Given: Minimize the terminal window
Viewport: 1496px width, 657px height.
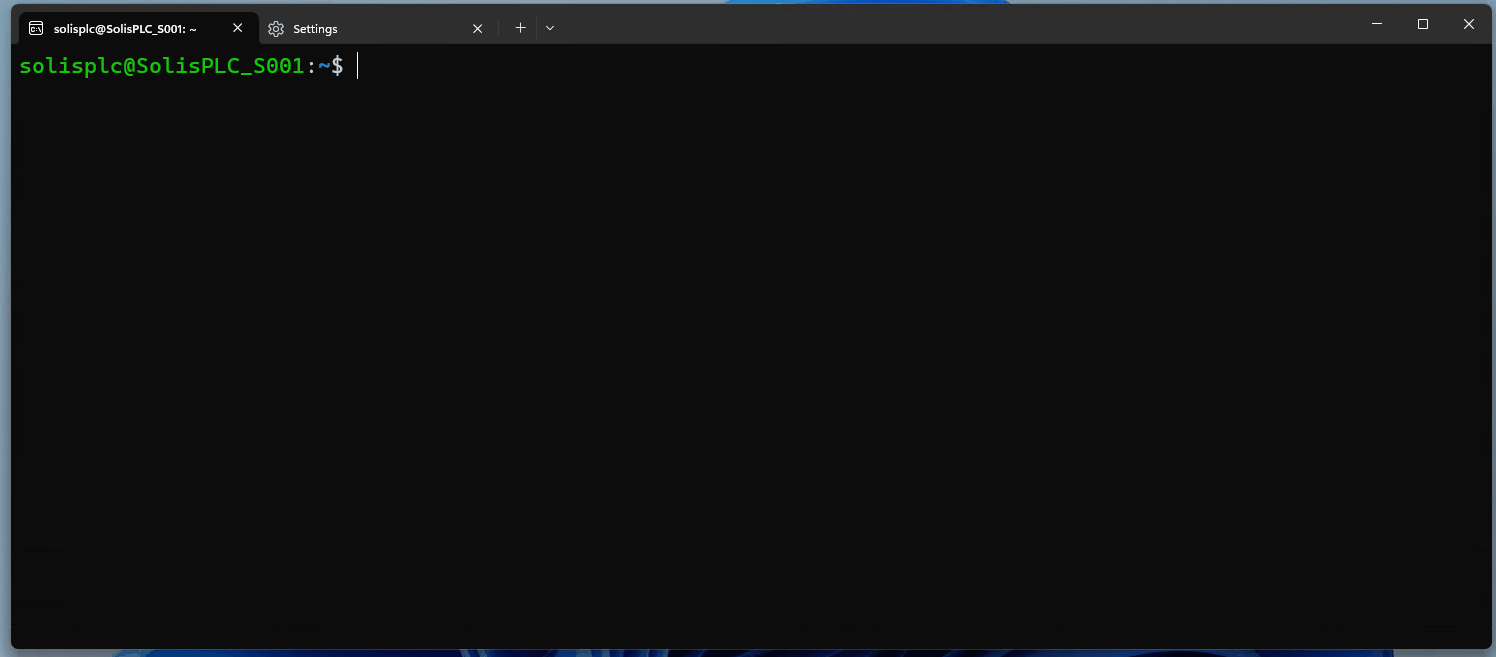Looking at the screenshot, I should pos(1377,24).
